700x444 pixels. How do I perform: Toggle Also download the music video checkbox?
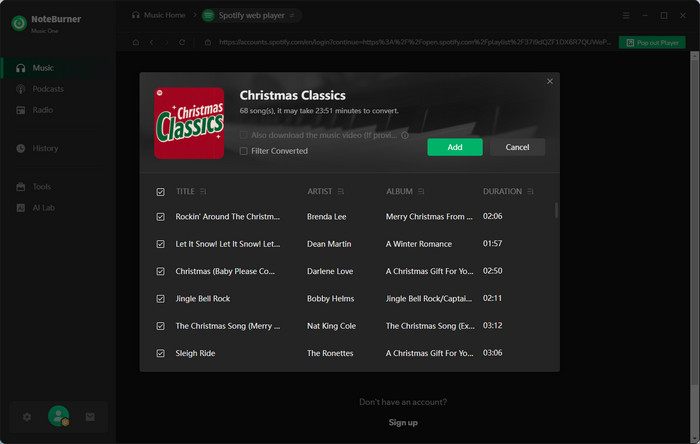(x=243, y=135)
